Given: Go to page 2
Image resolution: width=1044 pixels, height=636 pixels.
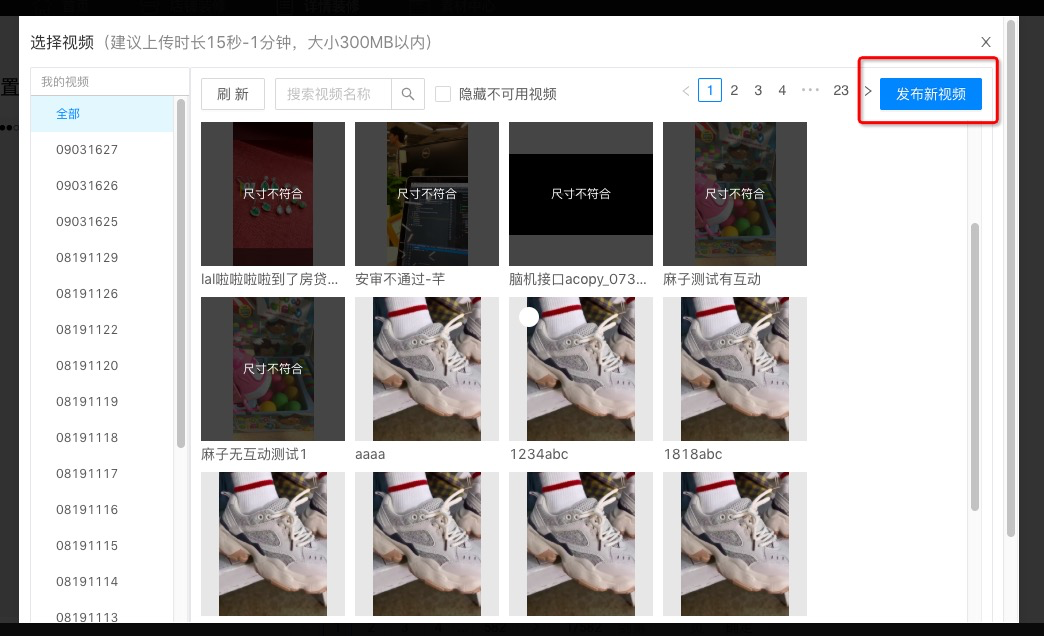Looking at the screenshot, I should point(734,90).
